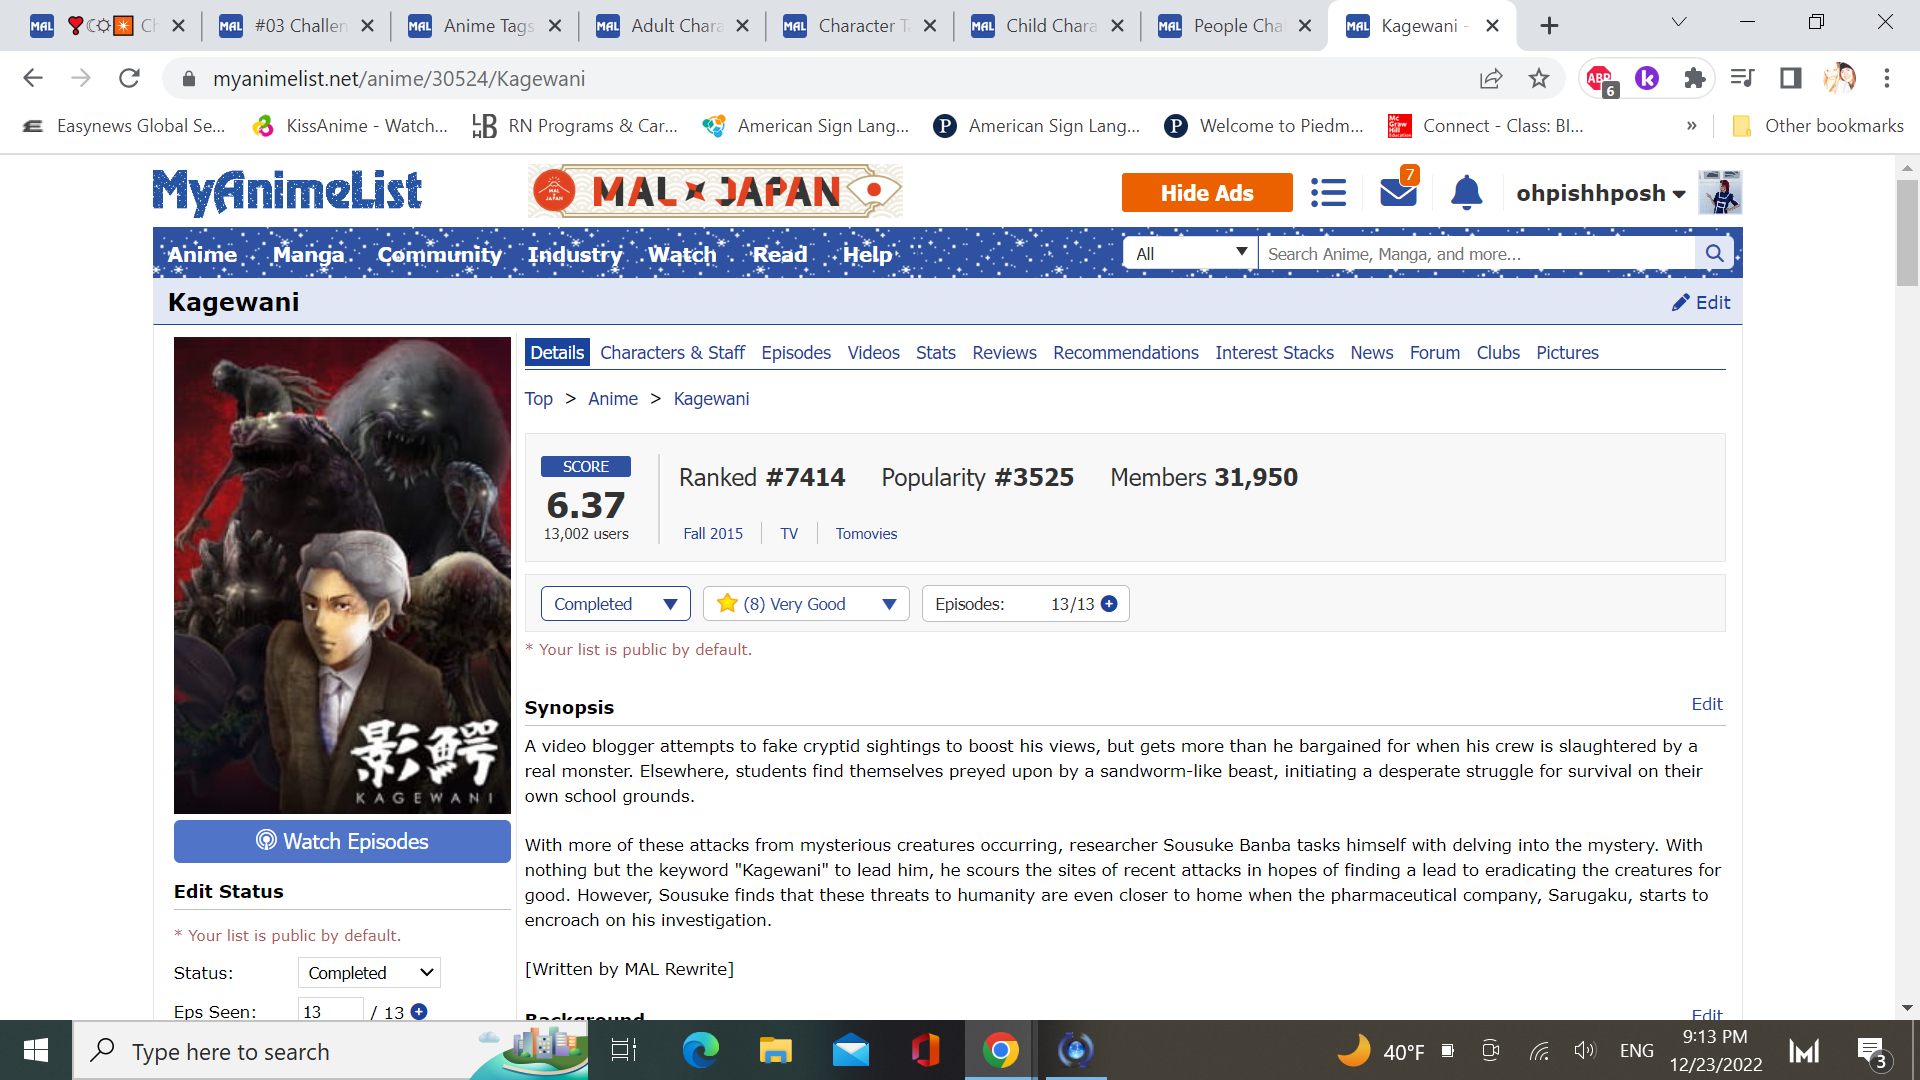Expand the All search category dropdown
1920x1080 pixels.
(1190, 254)
